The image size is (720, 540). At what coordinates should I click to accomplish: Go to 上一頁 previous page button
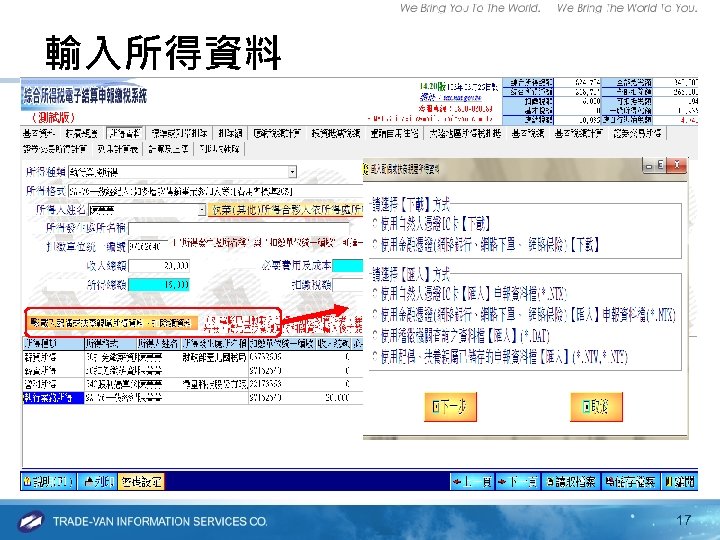[472, 482]
